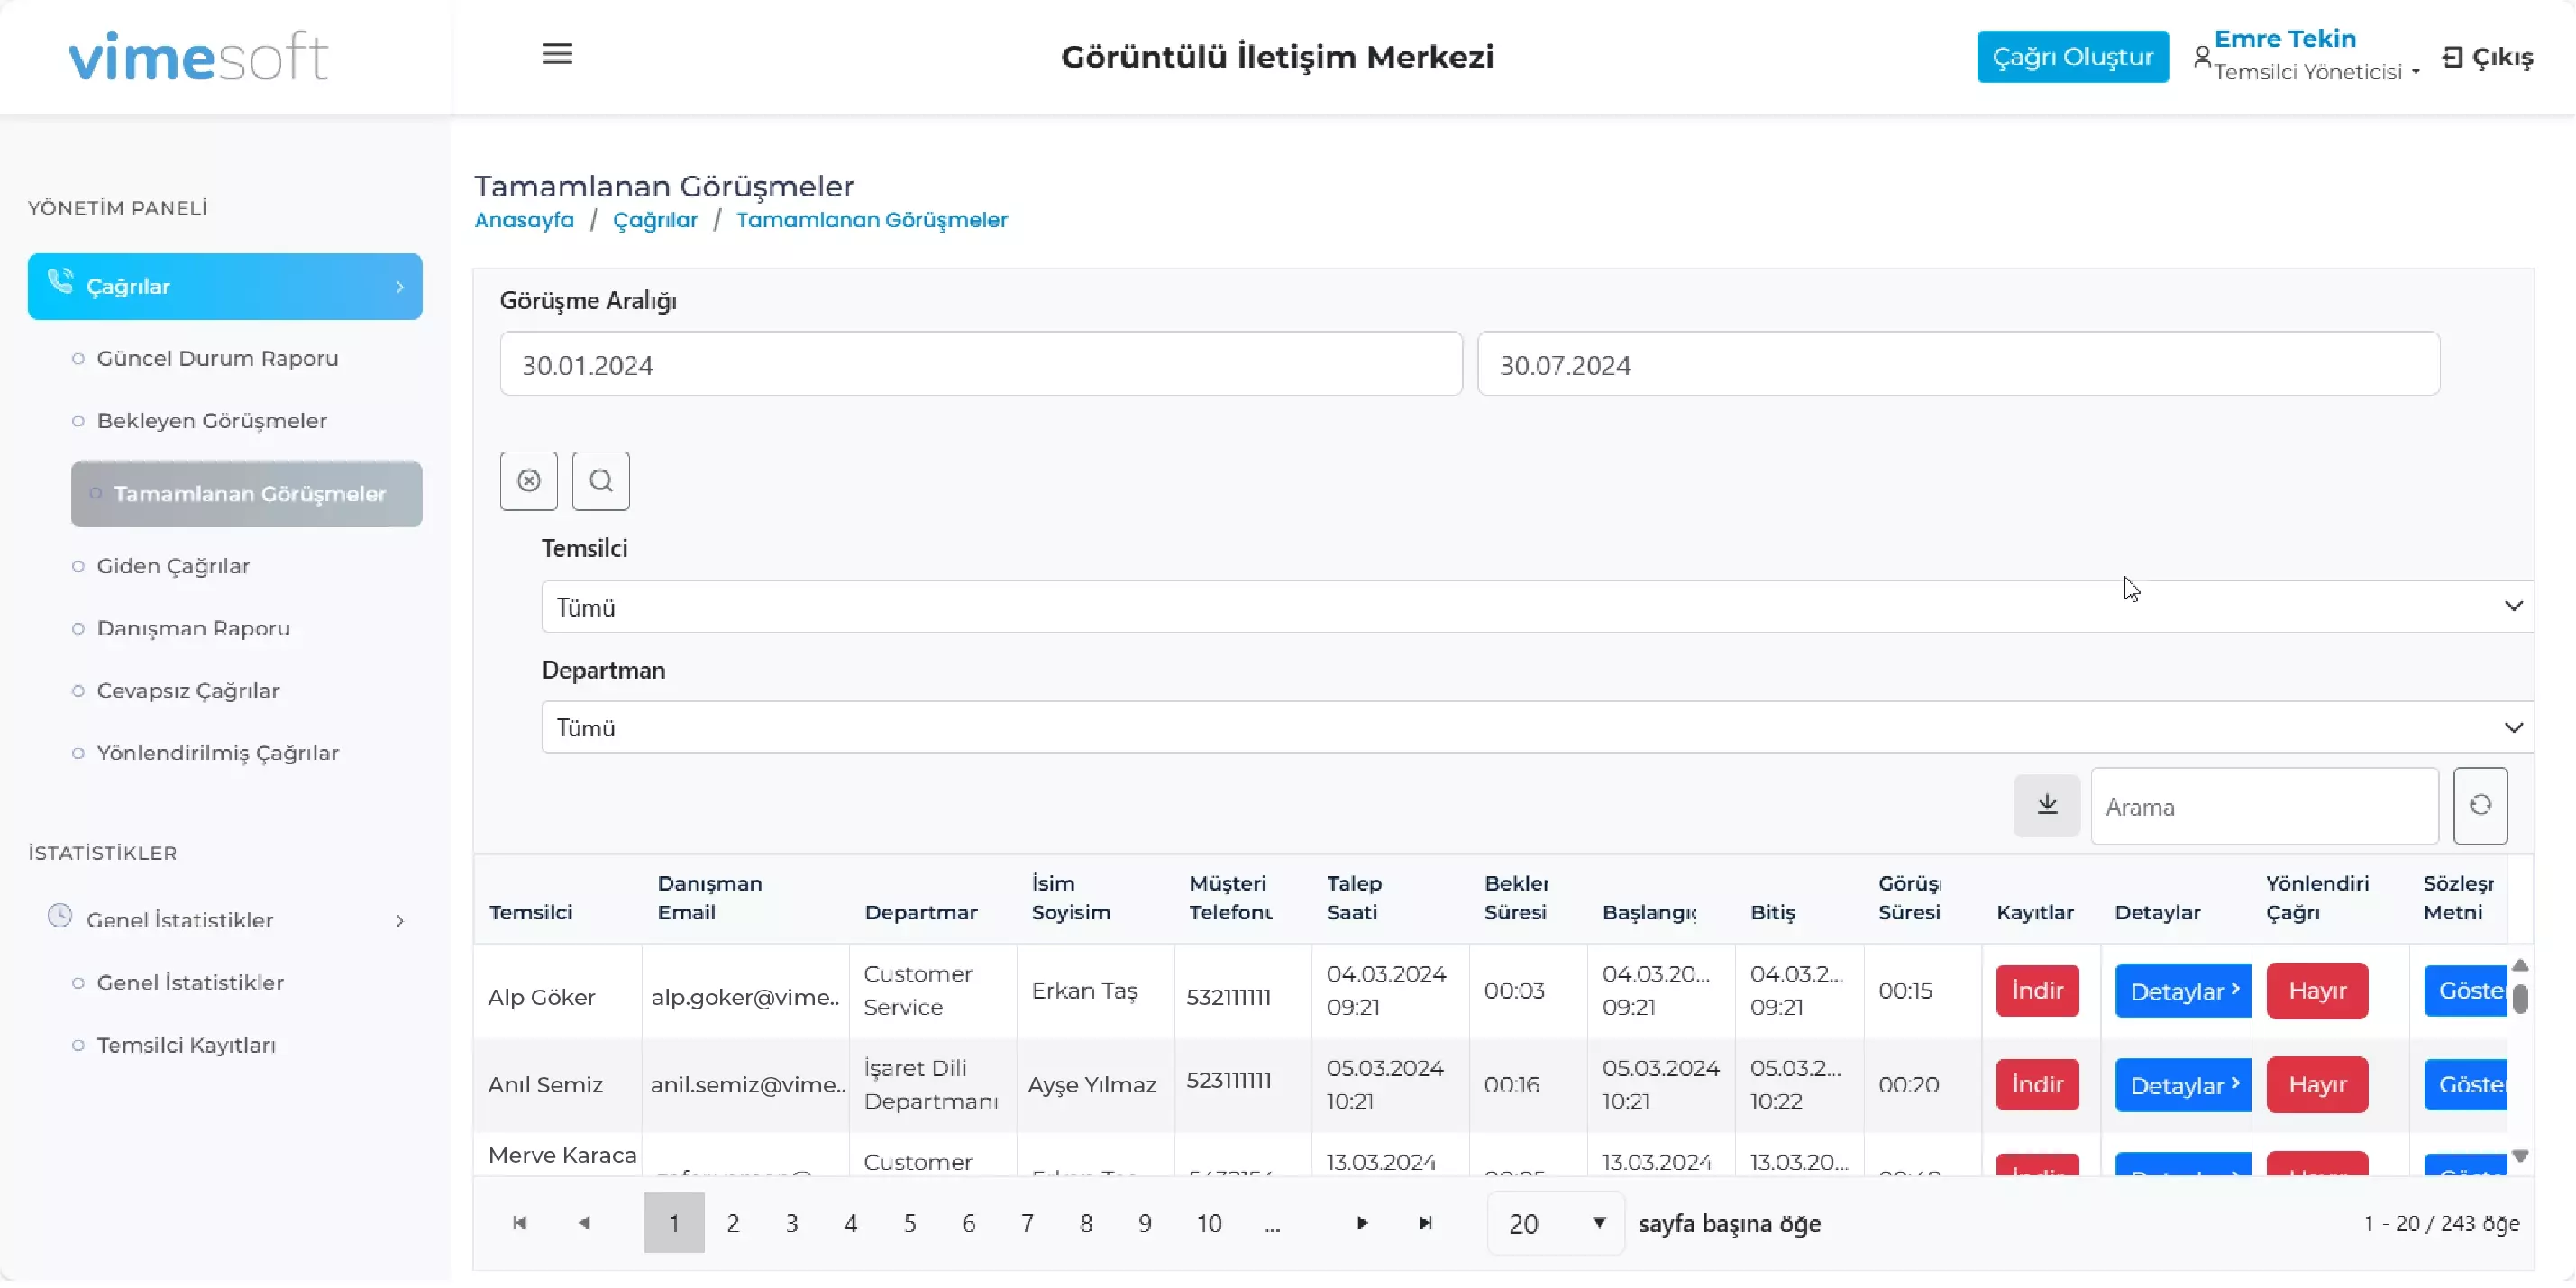Click Detaylar in Alp Göker row
The height and width of the screenshot is (1288, 2576).
pos(2183,991)
